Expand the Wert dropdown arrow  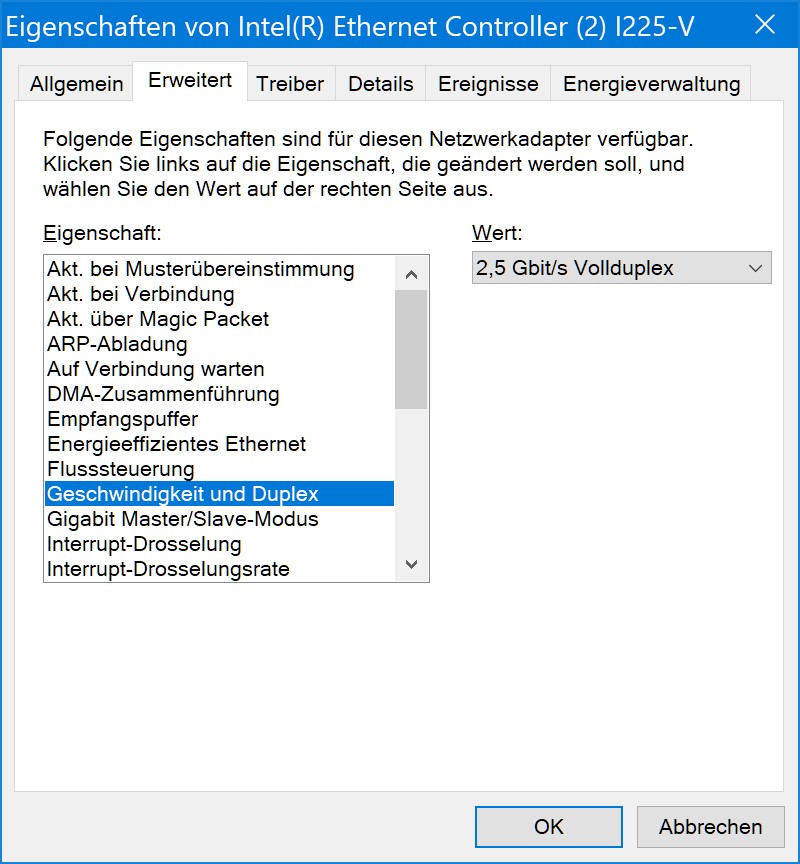click(755, 268)
